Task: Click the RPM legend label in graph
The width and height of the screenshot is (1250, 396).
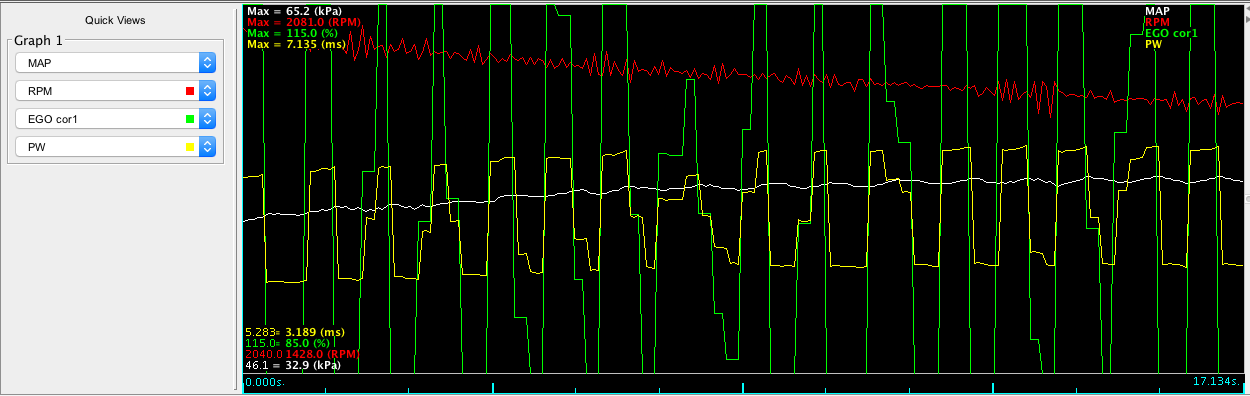Action: [1158, 22]
